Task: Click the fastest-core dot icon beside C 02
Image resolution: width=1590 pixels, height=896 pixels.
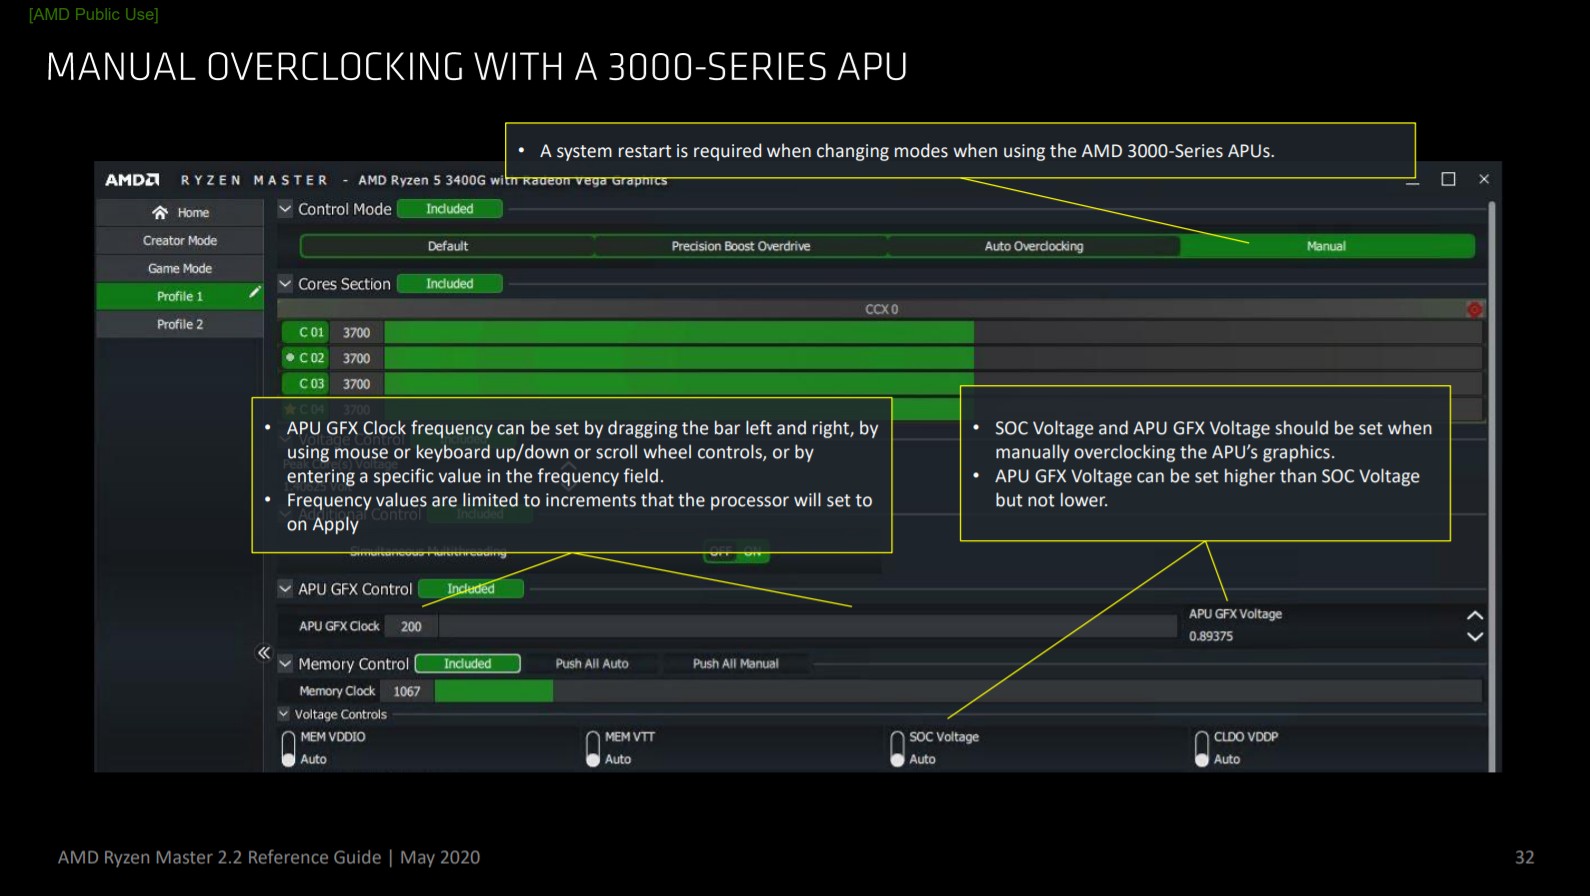Action: [x=290, y=358]
